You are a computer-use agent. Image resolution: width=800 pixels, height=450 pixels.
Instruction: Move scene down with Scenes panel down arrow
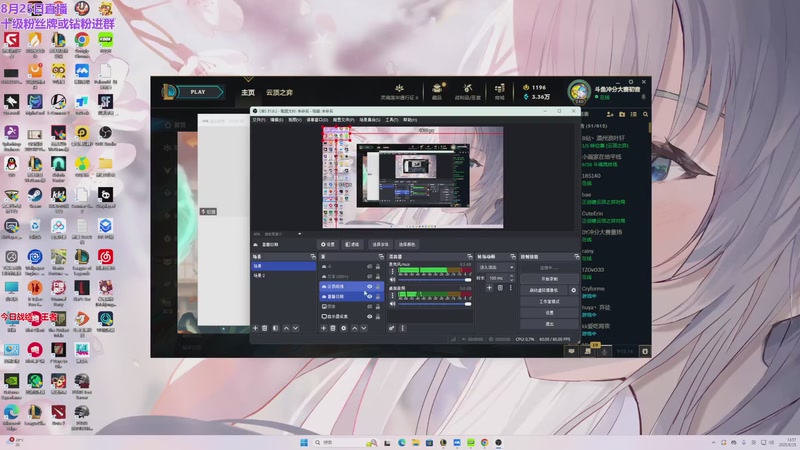(295, 328)
